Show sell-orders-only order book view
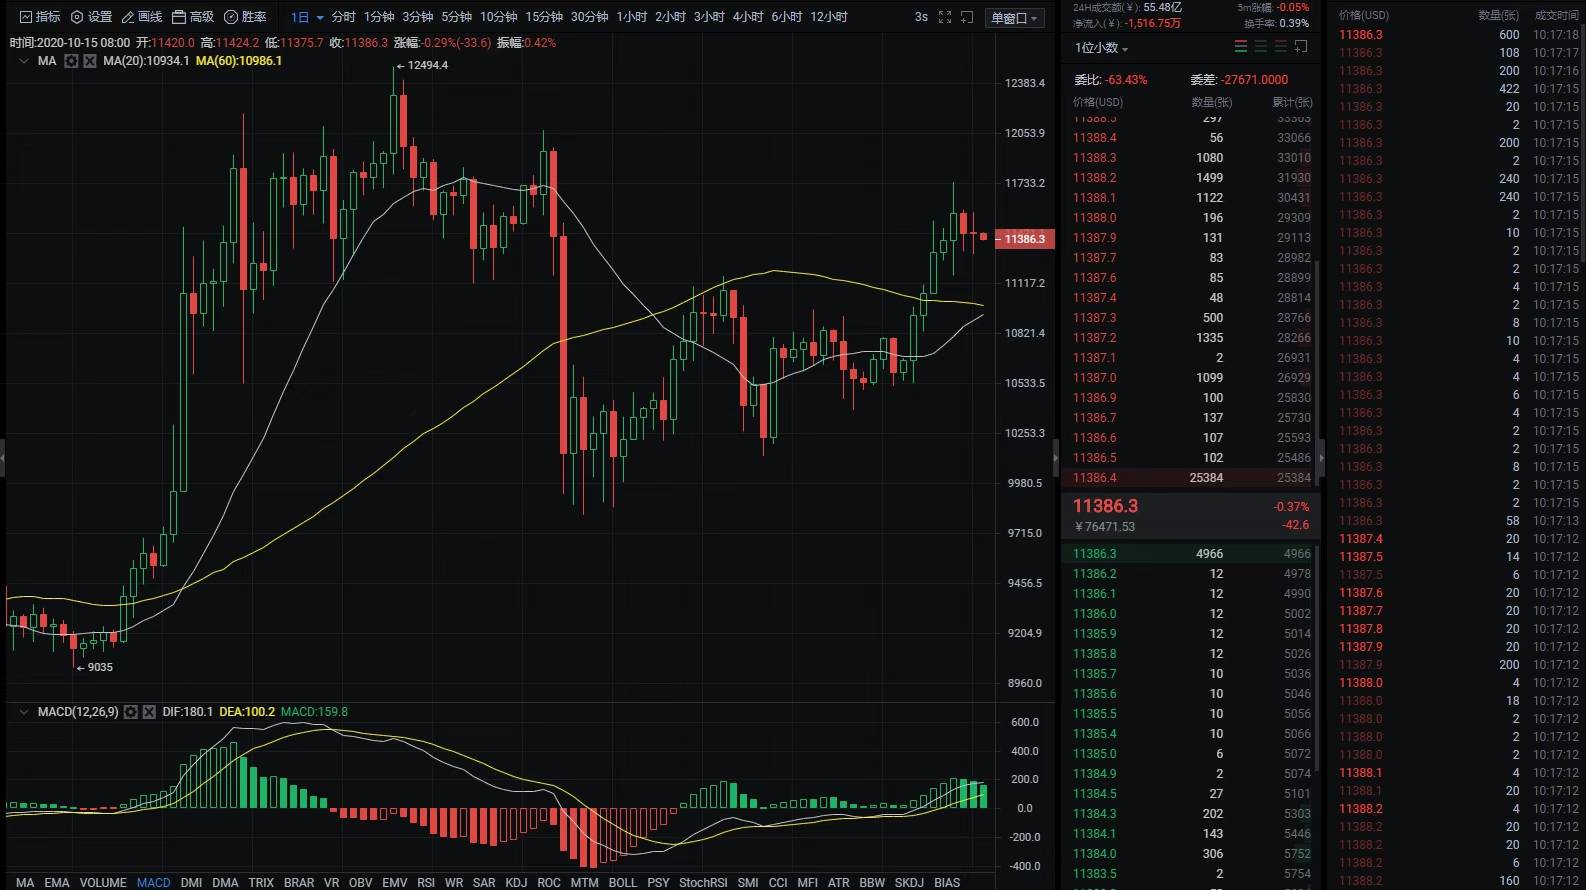Viewport: 1586px width, 890px height. tap(1281, 47)
